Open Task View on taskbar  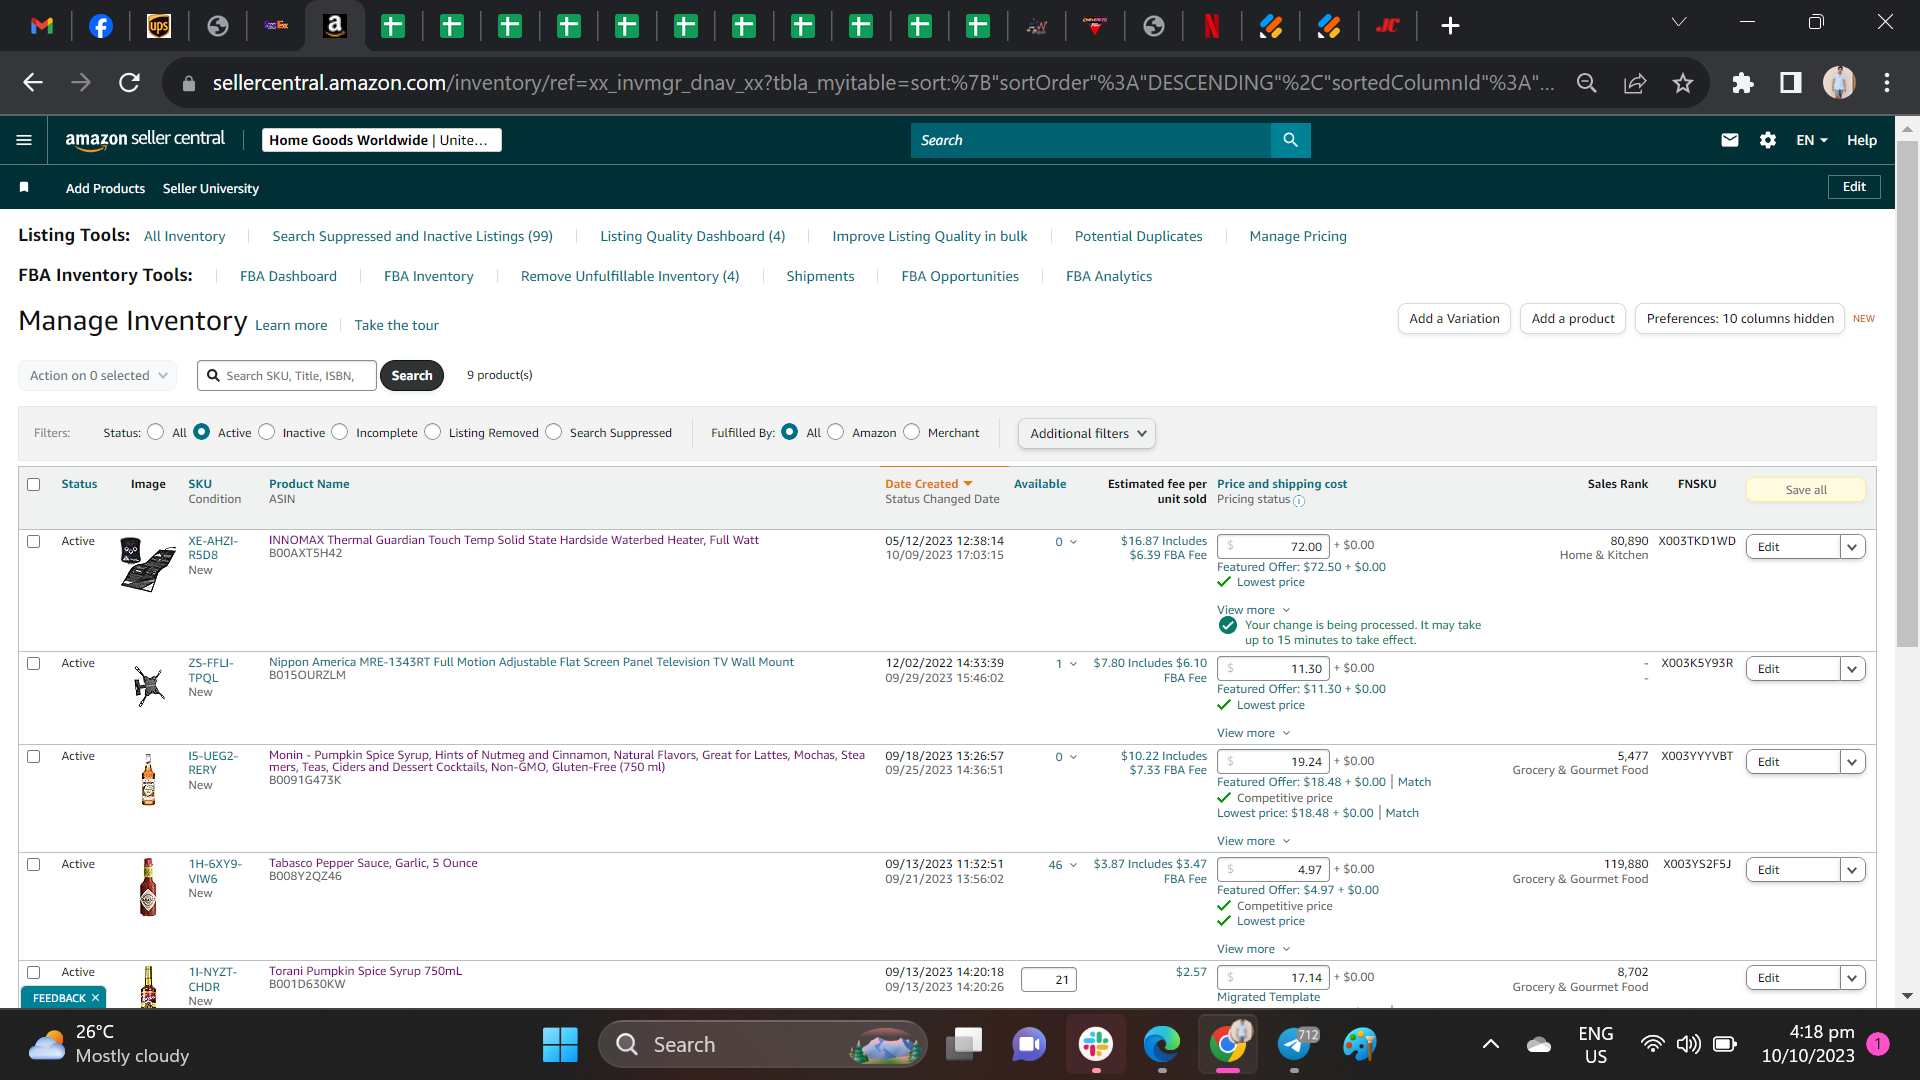click(x=964, y=1045)
